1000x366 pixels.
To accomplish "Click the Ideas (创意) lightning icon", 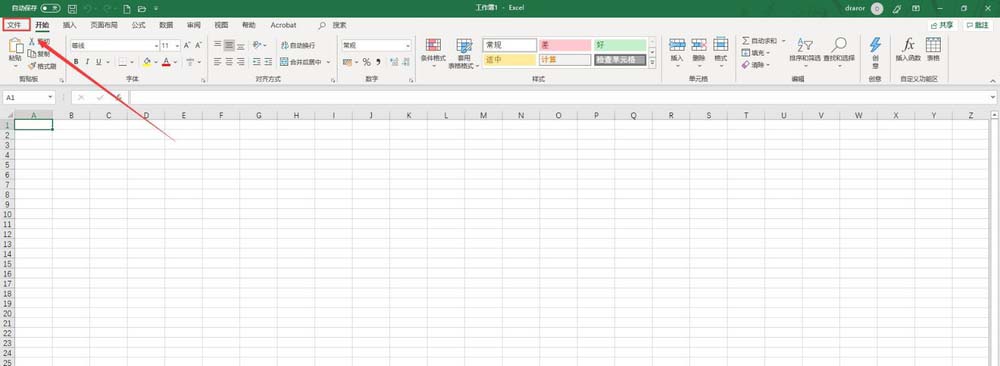I will (x=875, y=45).
